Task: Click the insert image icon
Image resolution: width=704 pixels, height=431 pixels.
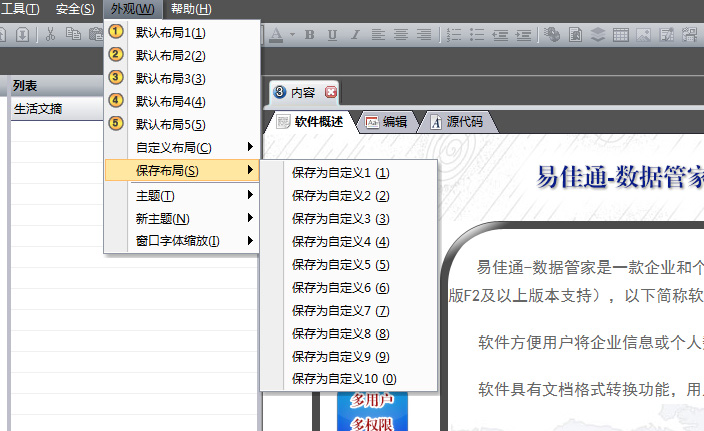Action: point(644,35)
